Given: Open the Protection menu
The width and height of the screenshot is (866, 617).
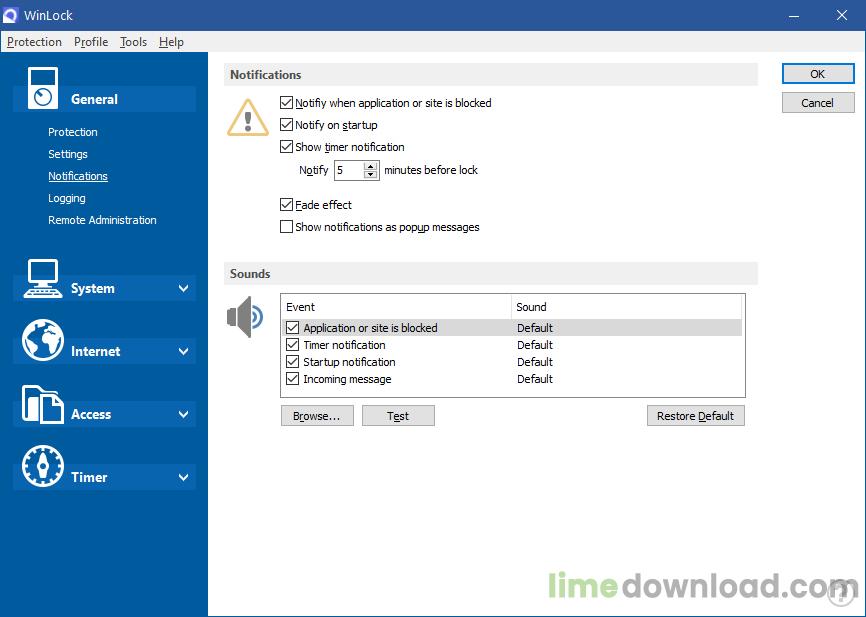Looking at the screenshot, I should pos(34,42).
